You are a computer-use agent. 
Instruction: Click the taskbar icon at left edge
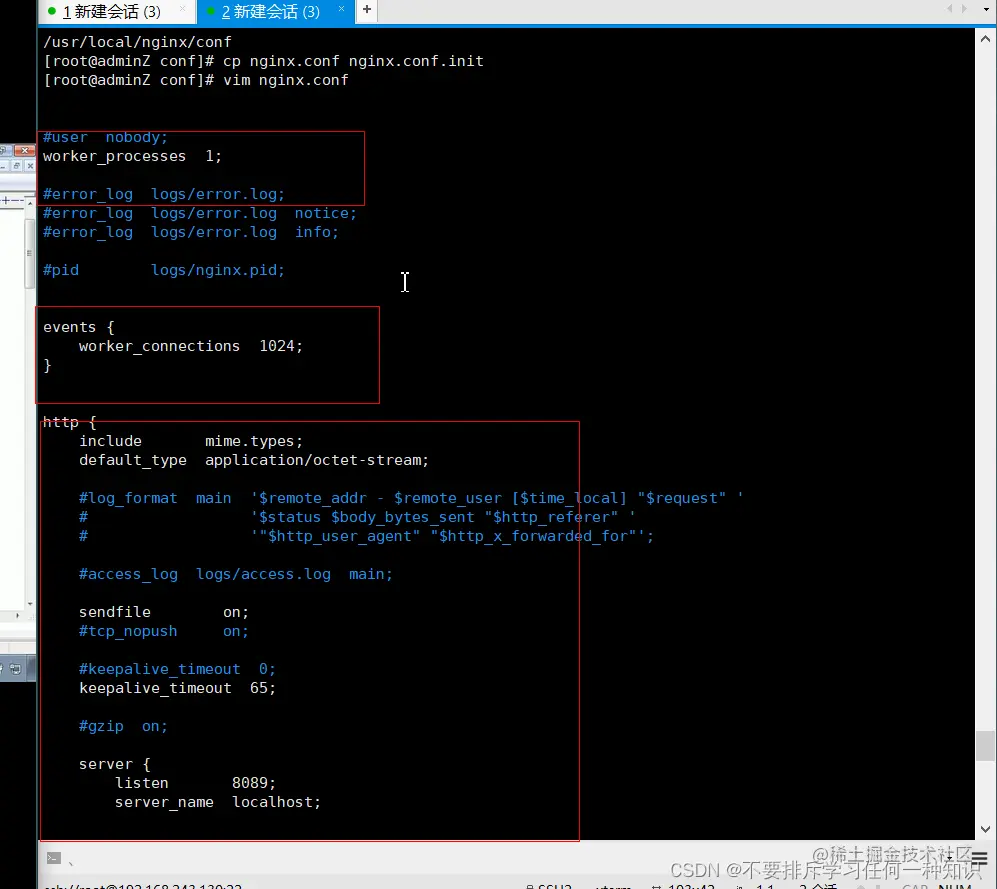point(15,669)
